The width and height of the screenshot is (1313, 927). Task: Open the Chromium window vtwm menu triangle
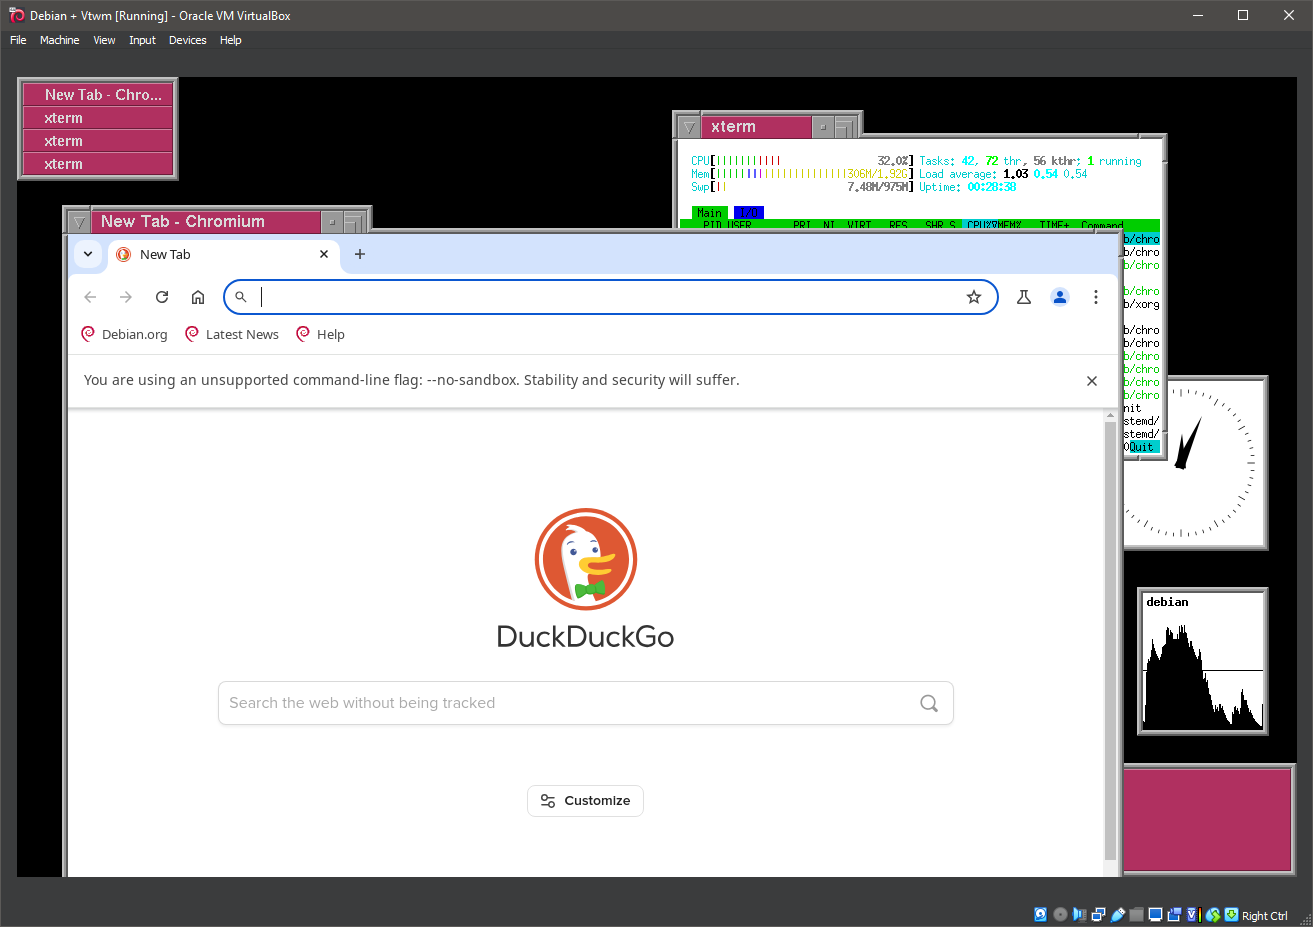[x=79, y=222]
